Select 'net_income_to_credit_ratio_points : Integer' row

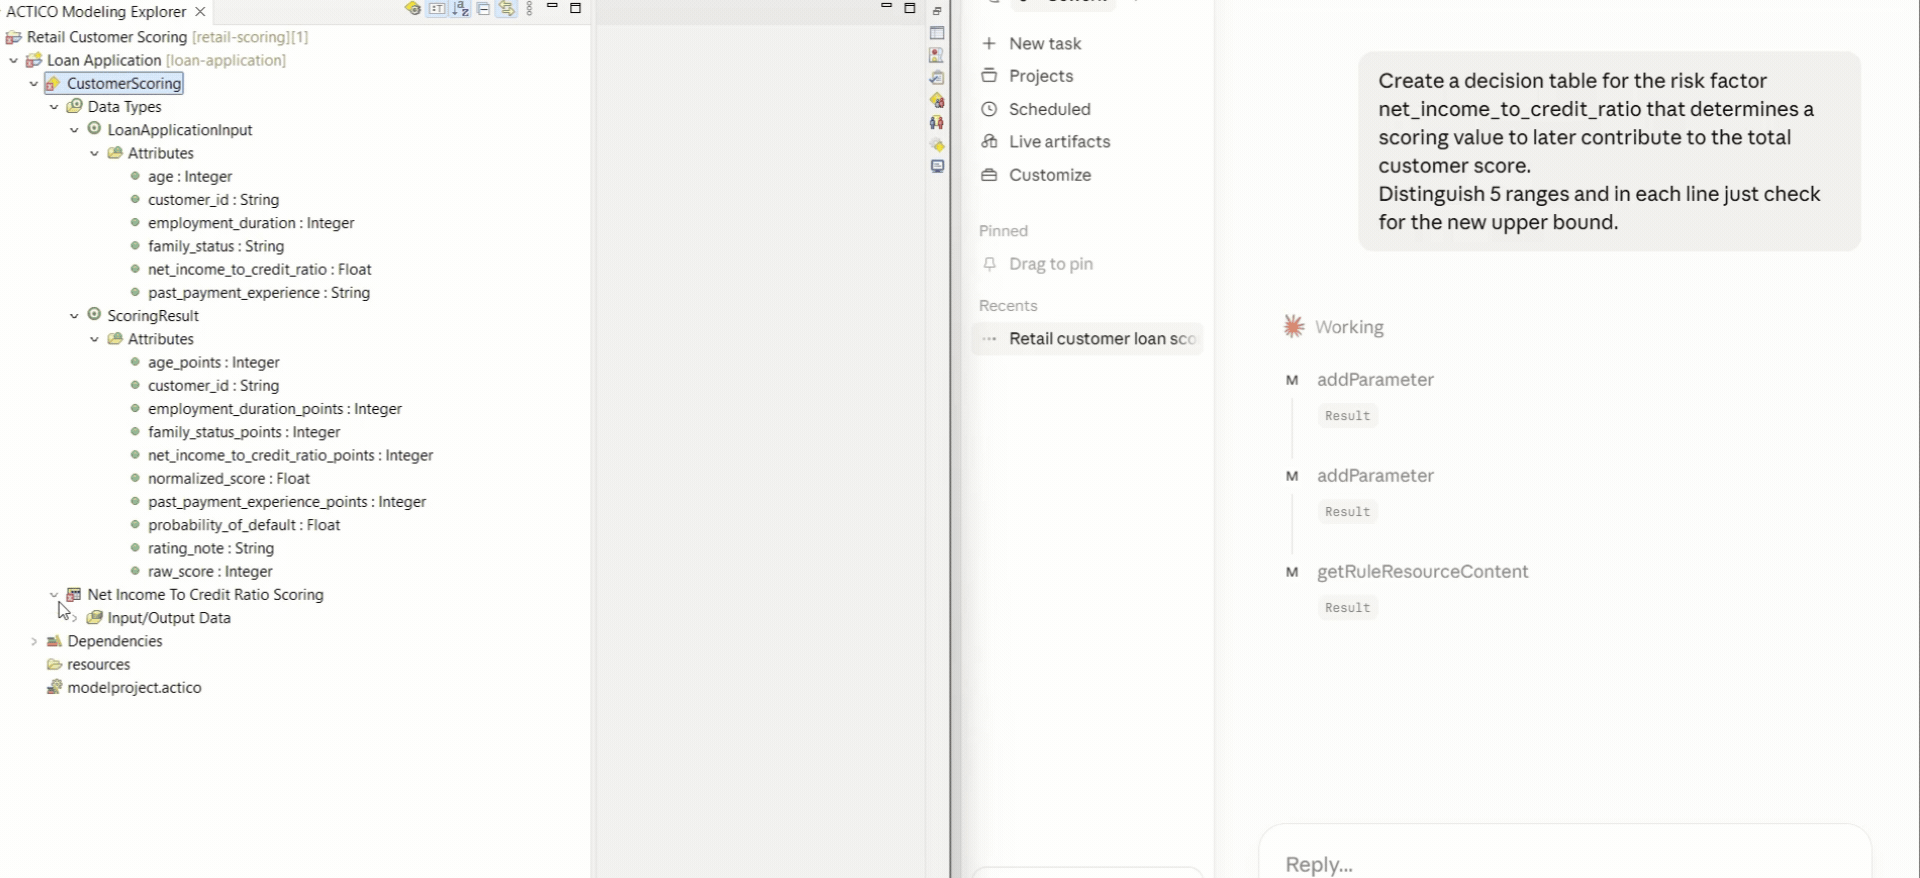[x=290, y=455]
